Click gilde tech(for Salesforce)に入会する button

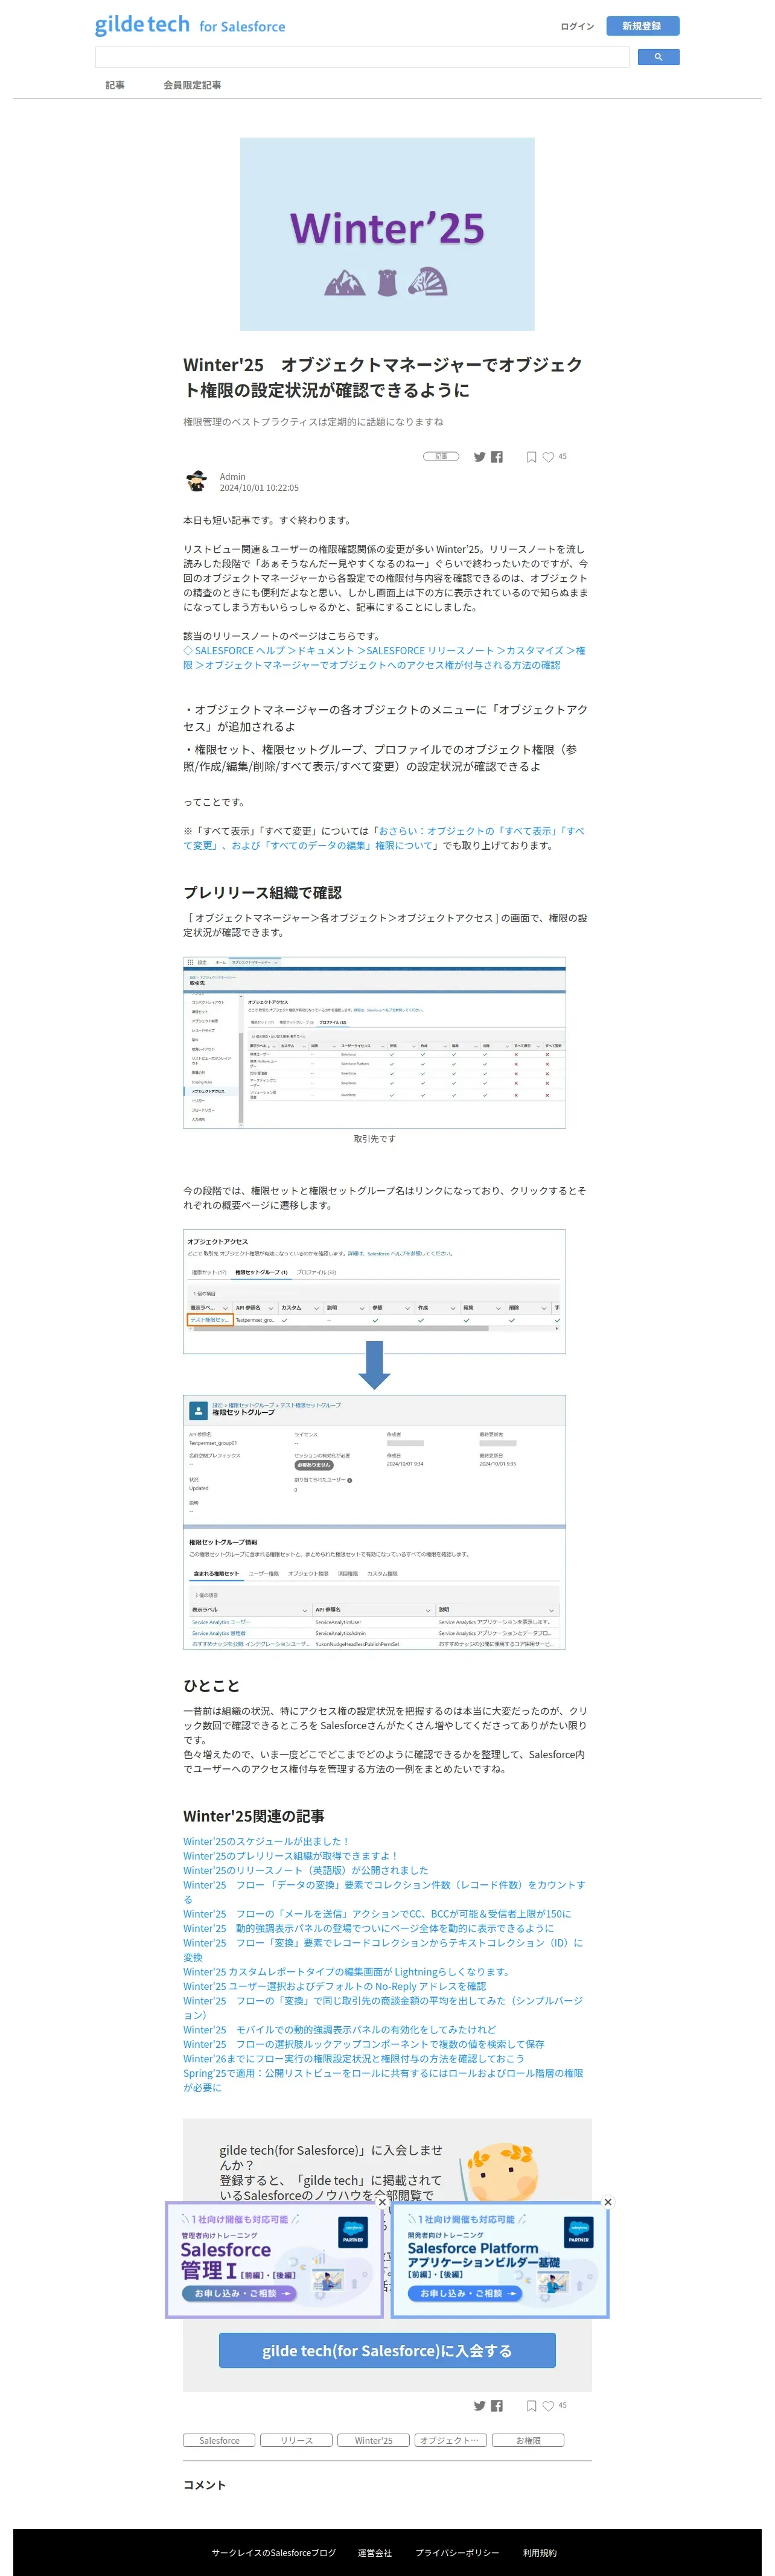[x=387, y=2350]
